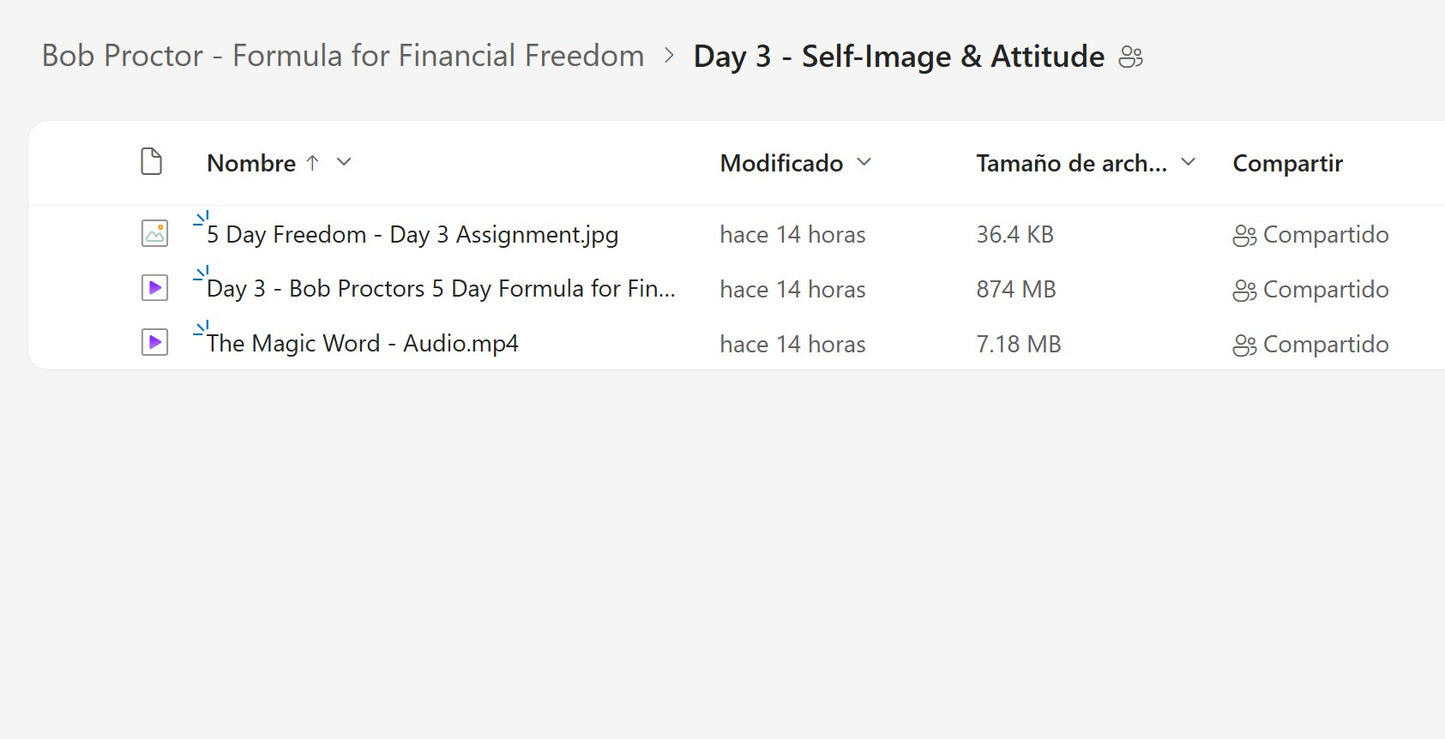Click the image icon of Day 3 Assignment.jpg

[154, 234]
